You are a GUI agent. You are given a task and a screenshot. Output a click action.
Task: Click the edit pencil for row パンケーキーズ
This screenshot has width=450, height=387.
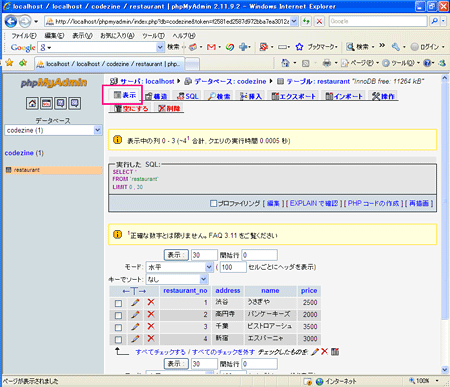tap(135, 314)
